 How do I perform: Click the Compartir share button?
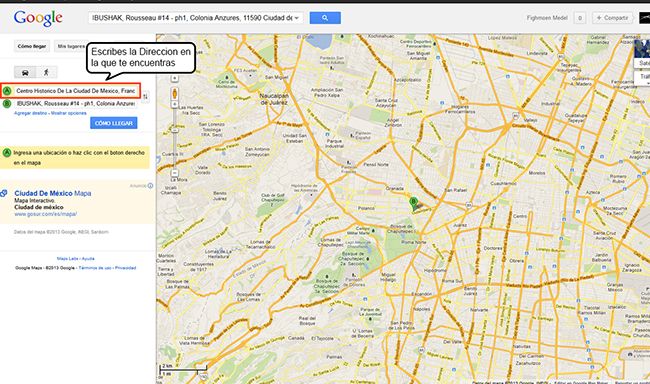(612, 18)
